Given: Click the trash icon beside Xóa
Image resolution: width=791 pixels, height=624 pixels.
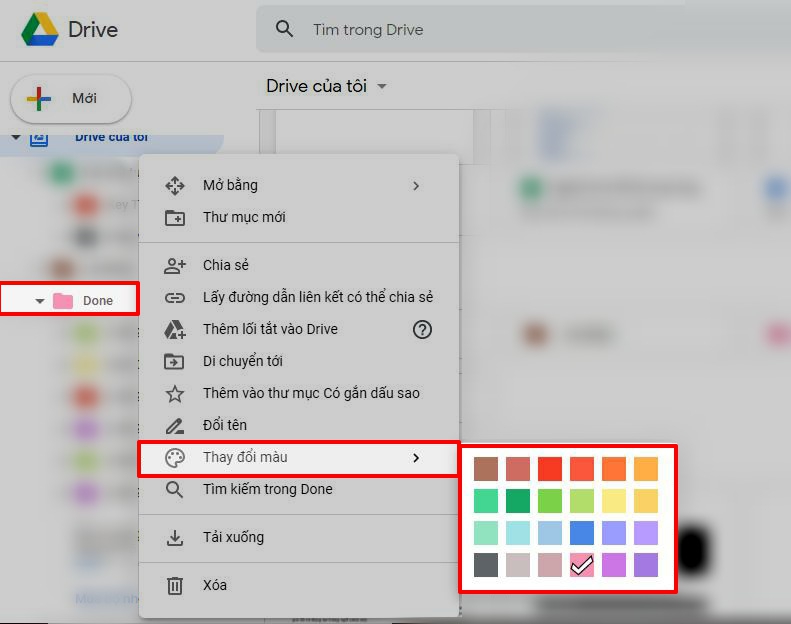Looking at the screenshot, I should click(x=175, y=585).
